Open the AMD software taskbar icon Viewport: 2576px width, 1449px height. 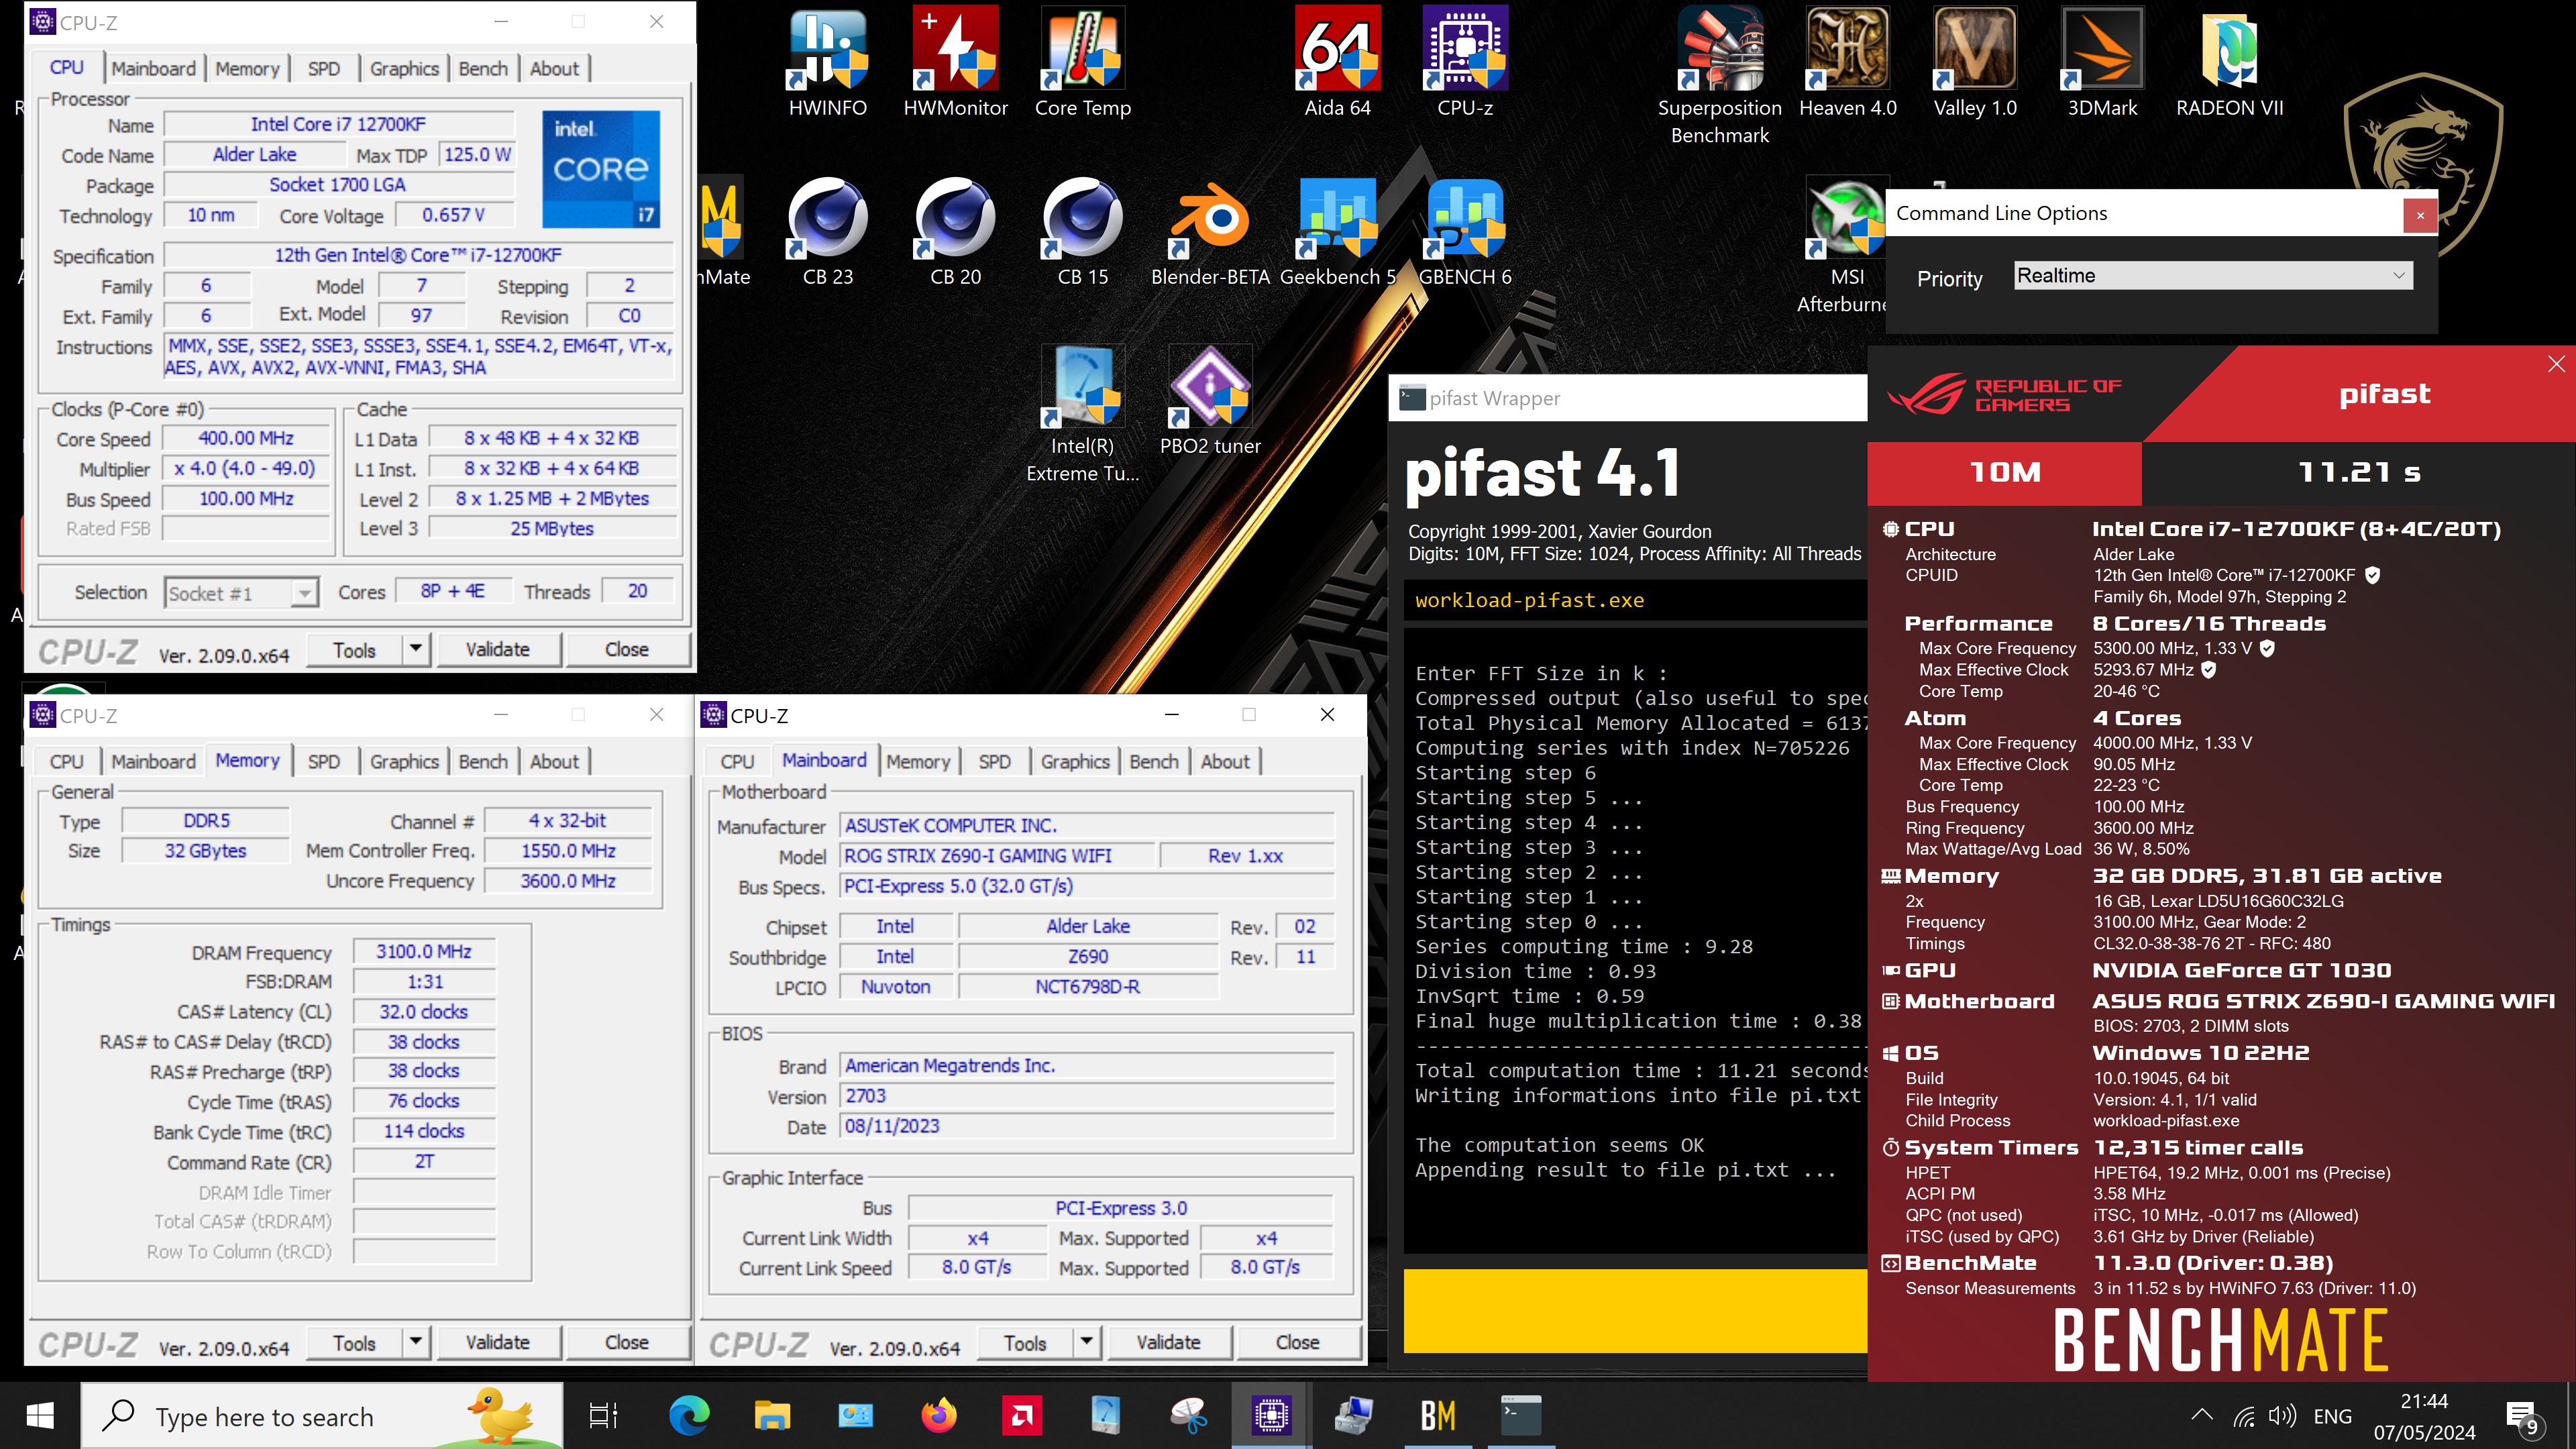click(1022, 1415)
